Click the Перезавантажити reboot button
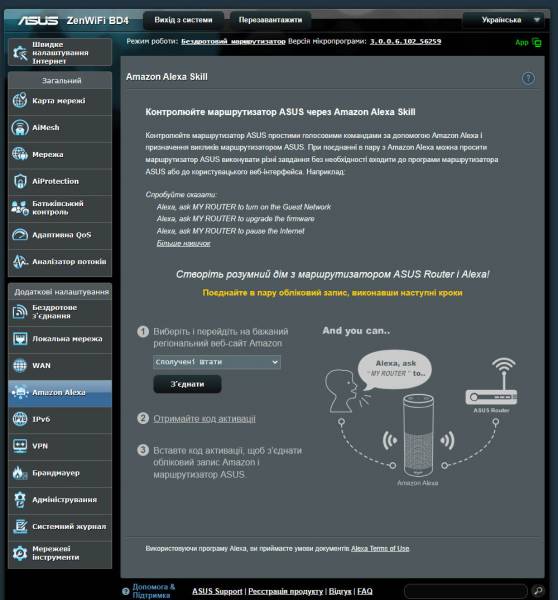The image size is (558, 600). [270, 20]
